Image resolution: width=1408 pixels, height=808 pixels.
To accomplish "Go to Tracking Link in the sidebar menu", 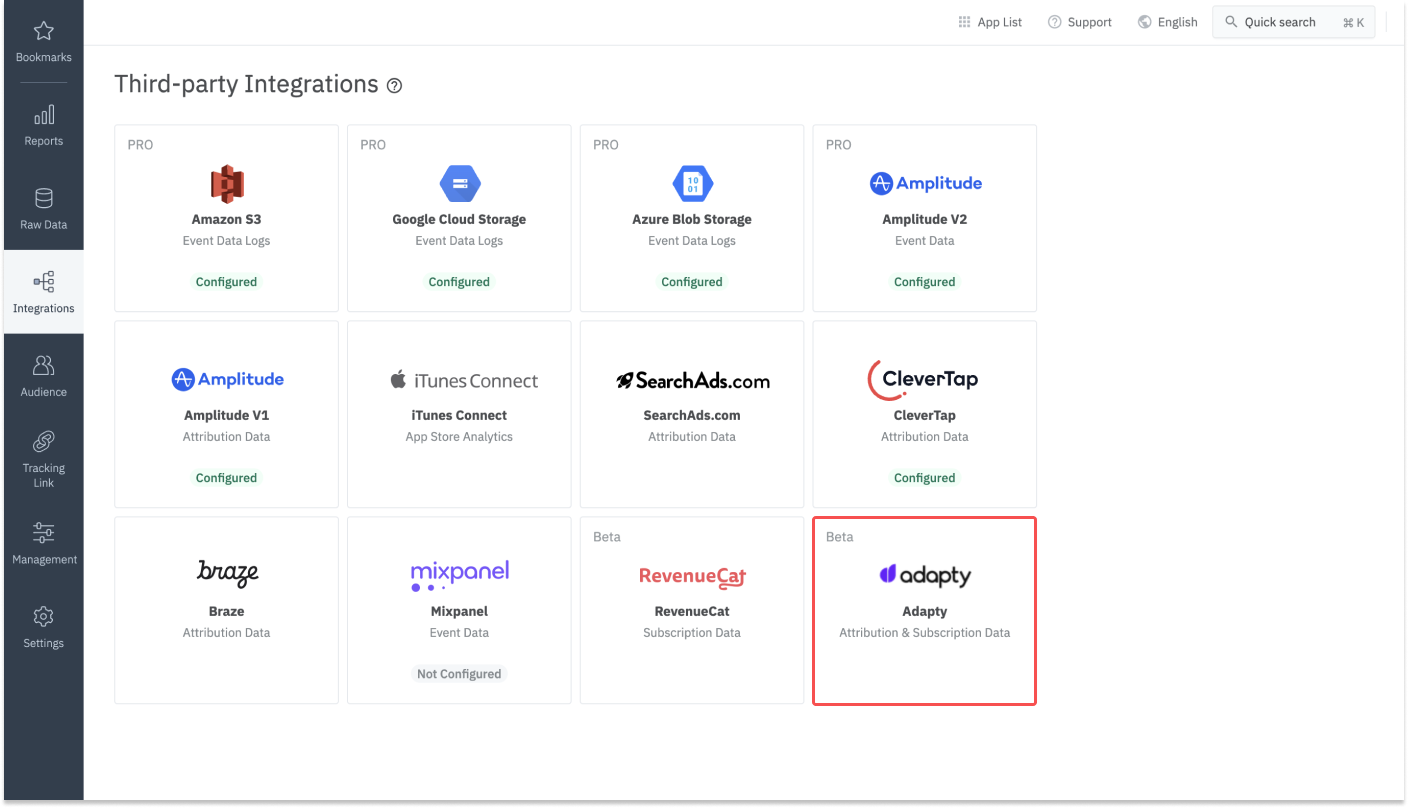I will click(x=44, y=460).
